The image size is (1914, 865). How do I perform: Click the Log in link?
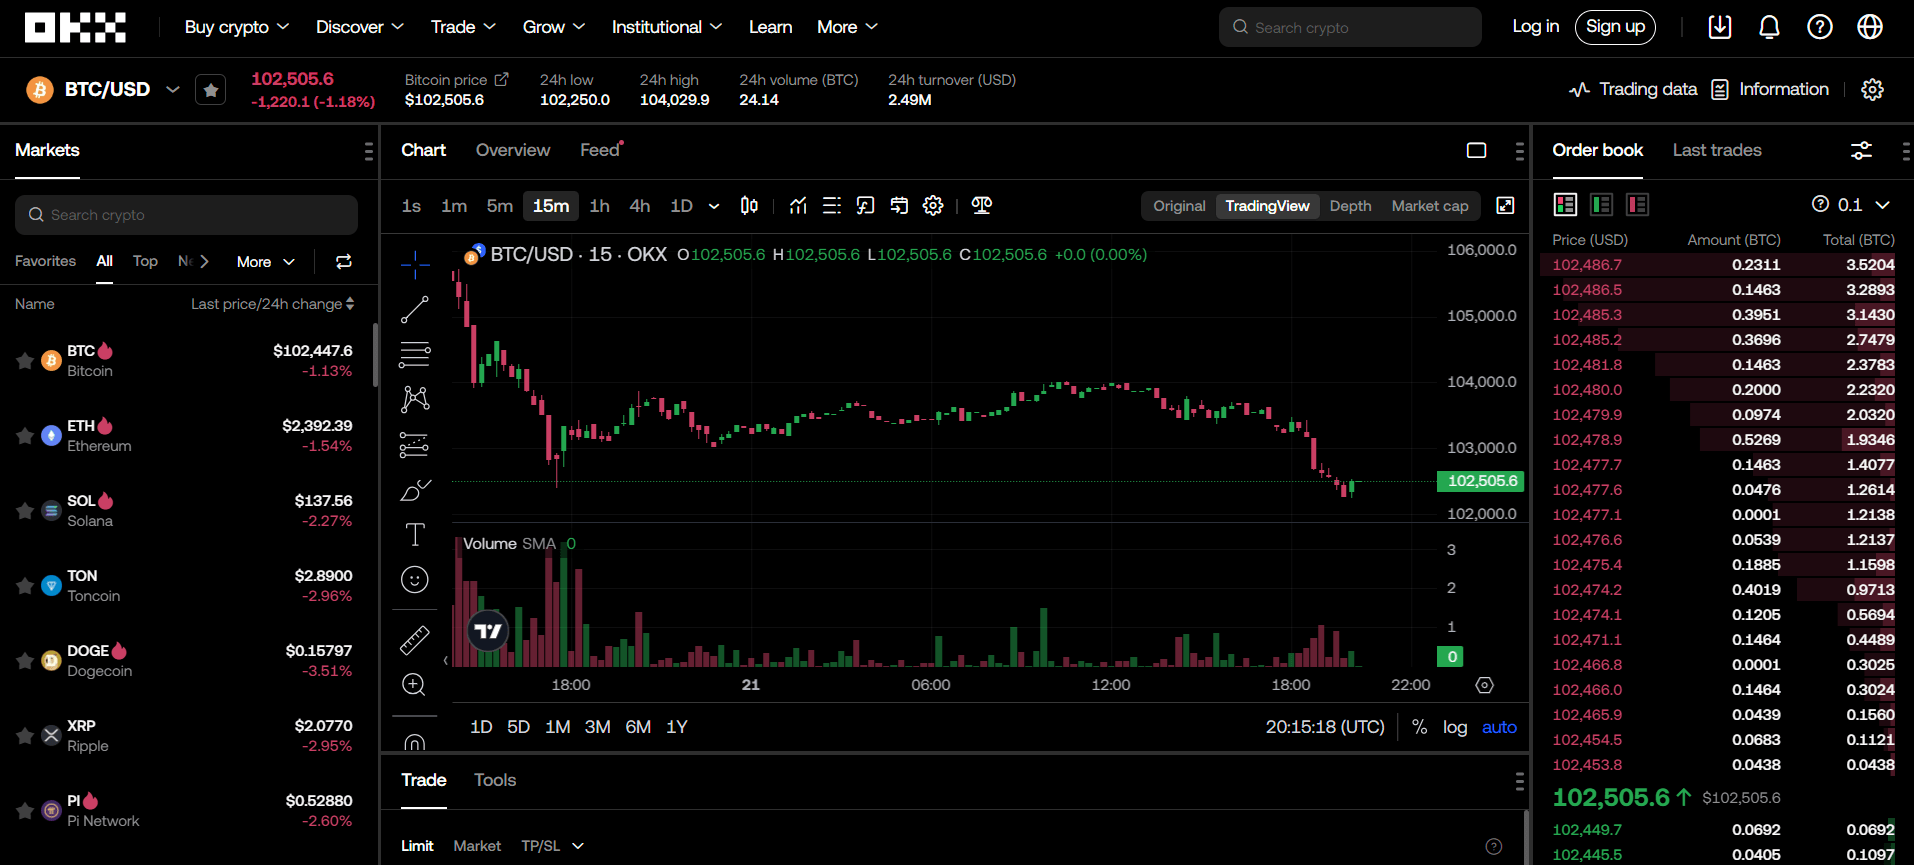1535,27
